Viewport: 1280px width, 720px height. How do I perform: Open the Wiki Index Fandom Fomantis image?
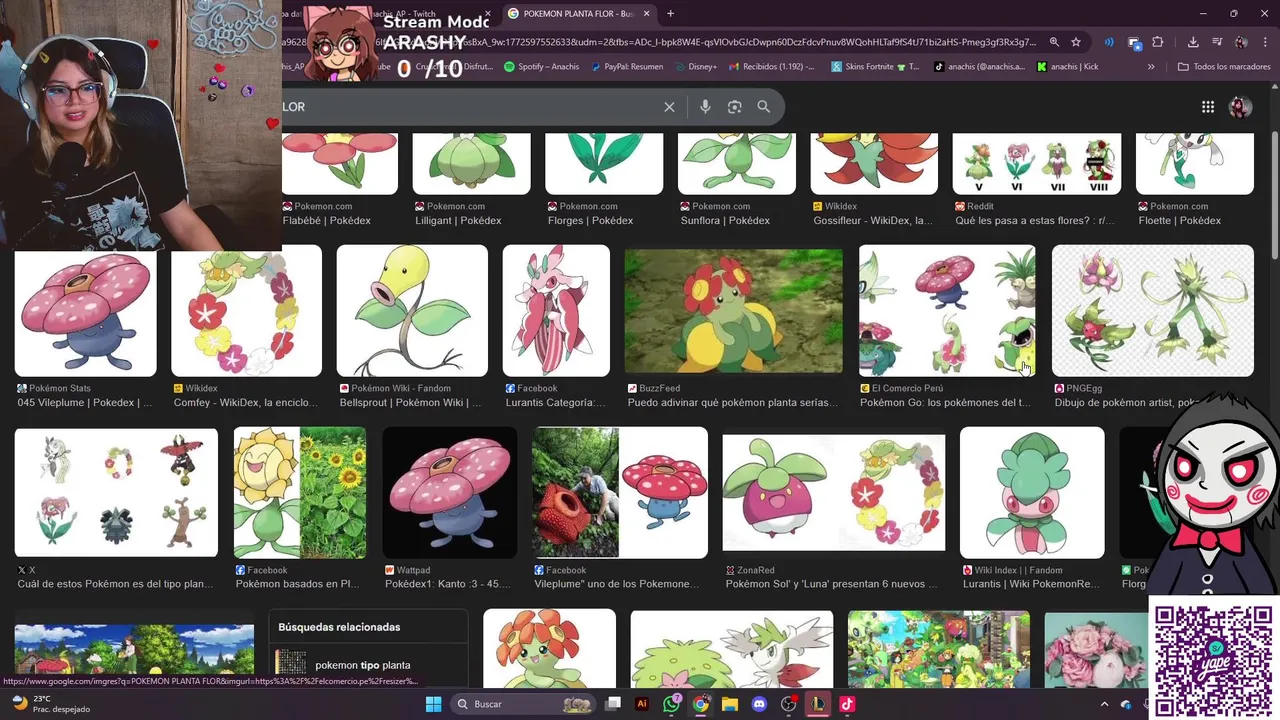point(1032,492)
